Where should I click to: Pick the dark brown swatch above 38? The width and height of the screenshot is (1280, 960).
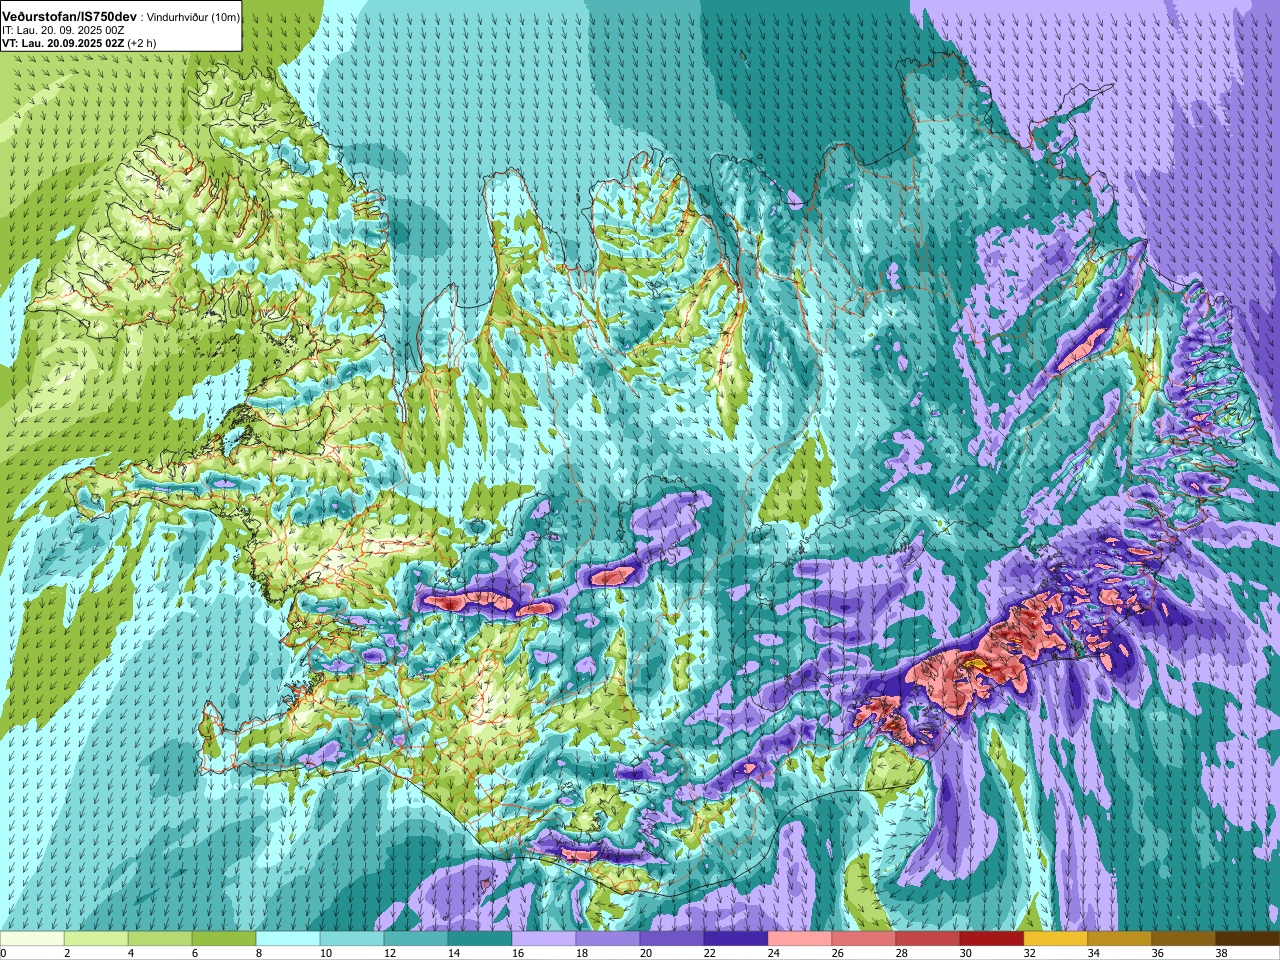(1248, 940)
